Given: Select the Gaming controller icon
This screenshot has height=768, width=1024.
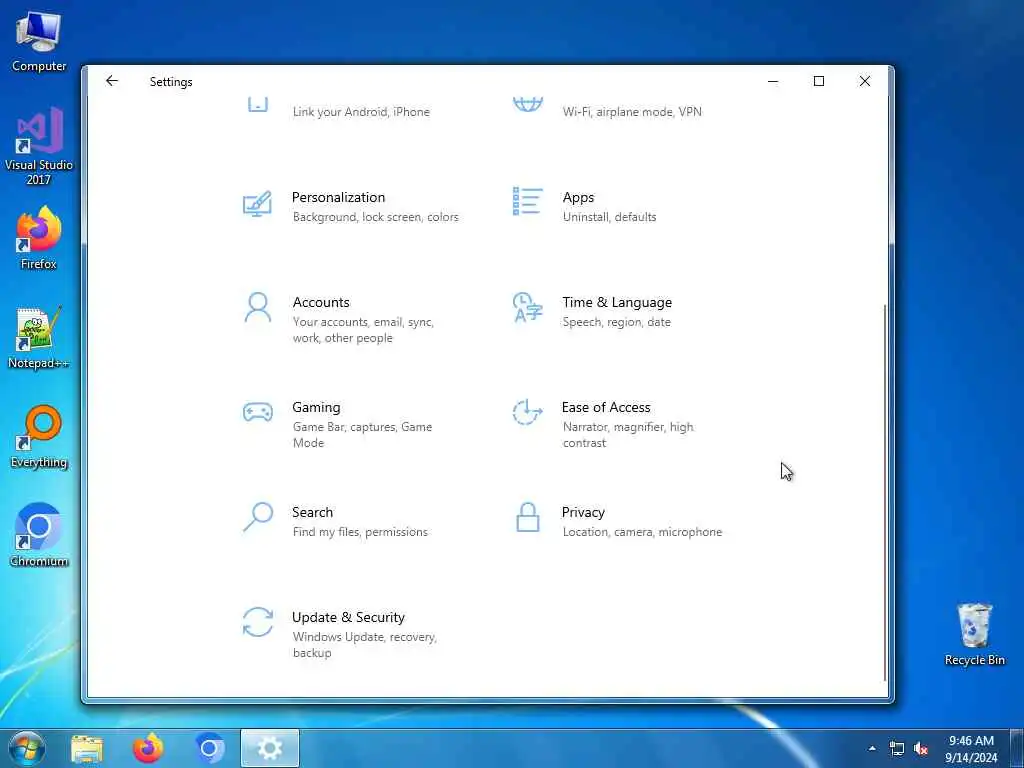Looking at the screenshot, I should click(257, 412).
